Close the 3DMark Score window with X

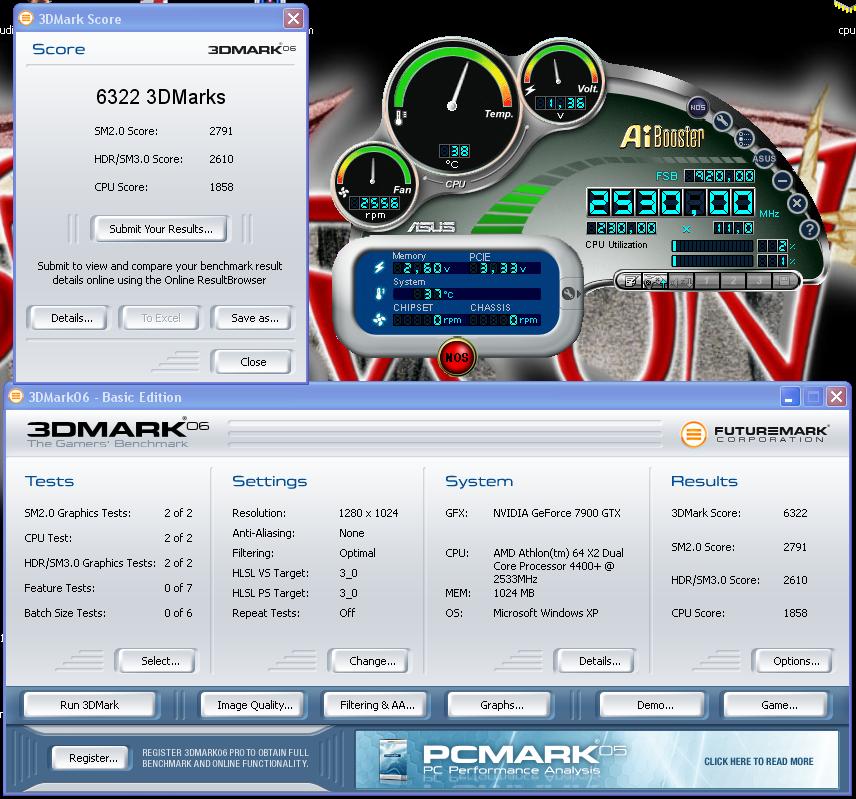(x=293, y=19)
